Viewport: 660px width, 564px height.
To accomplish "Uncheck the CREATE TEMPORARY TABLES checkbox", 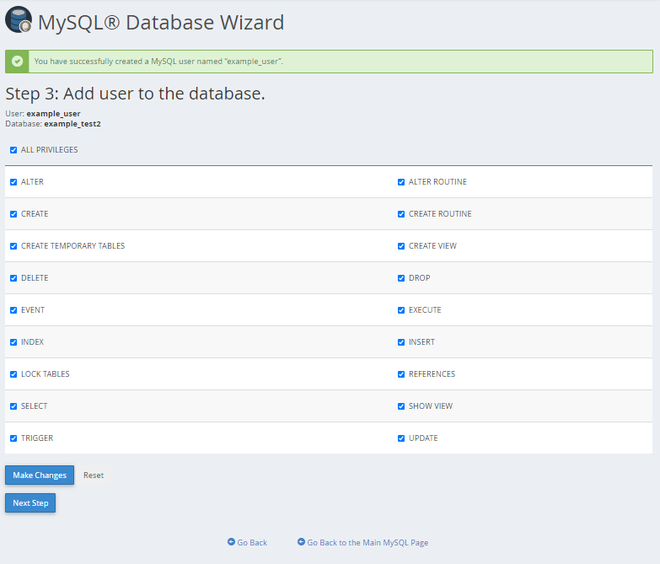I will pos(13,246).
